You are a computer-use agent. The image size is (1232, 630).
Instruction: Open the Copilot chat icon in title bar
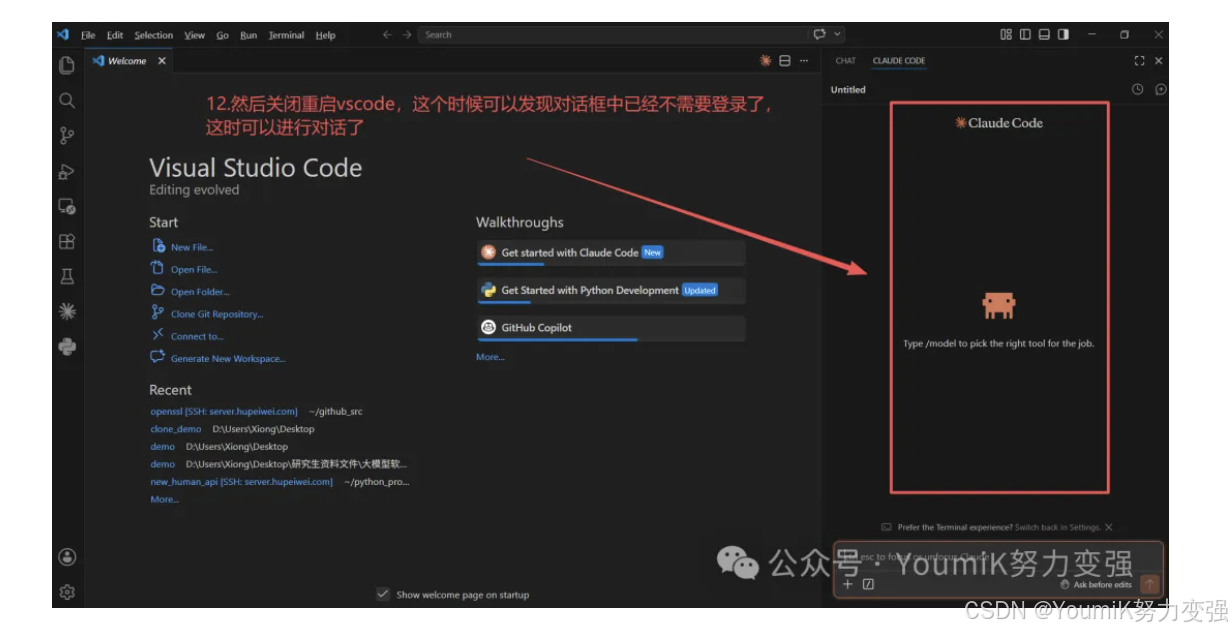tap(820, 34)
